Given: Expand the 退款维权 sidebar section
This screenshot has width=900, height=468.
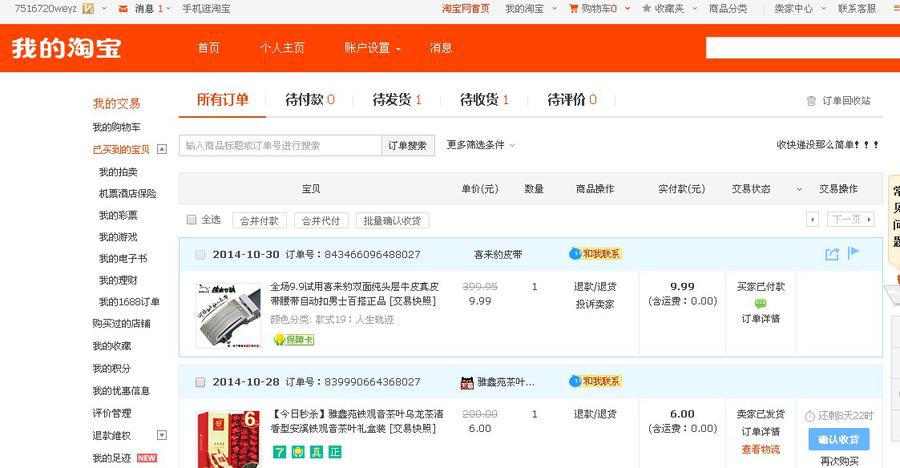Looking at the screenshot, I should (162, 435).
